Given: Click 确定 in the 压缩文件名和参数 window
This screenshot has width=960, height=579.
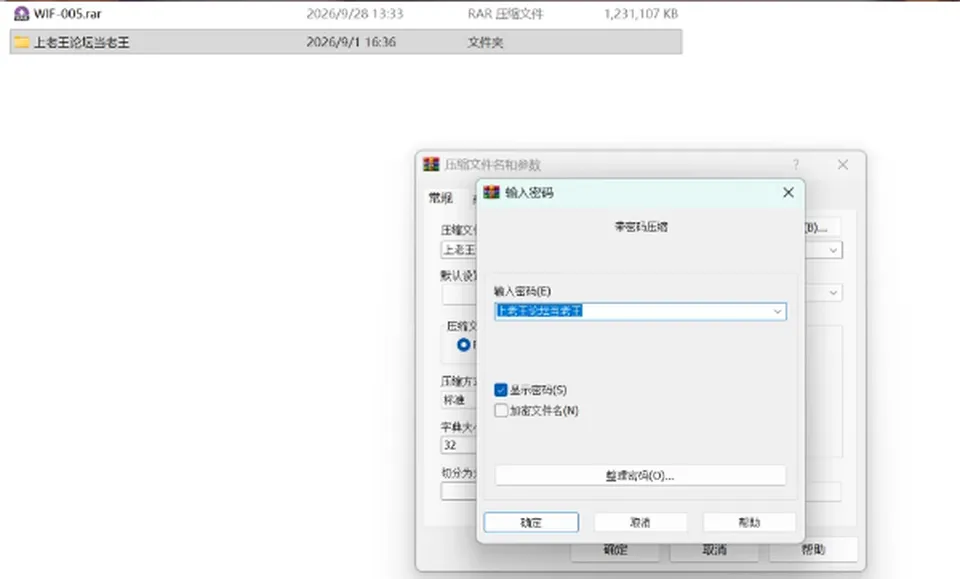Looking at the screenshot, I should click(x=615, y=550).
